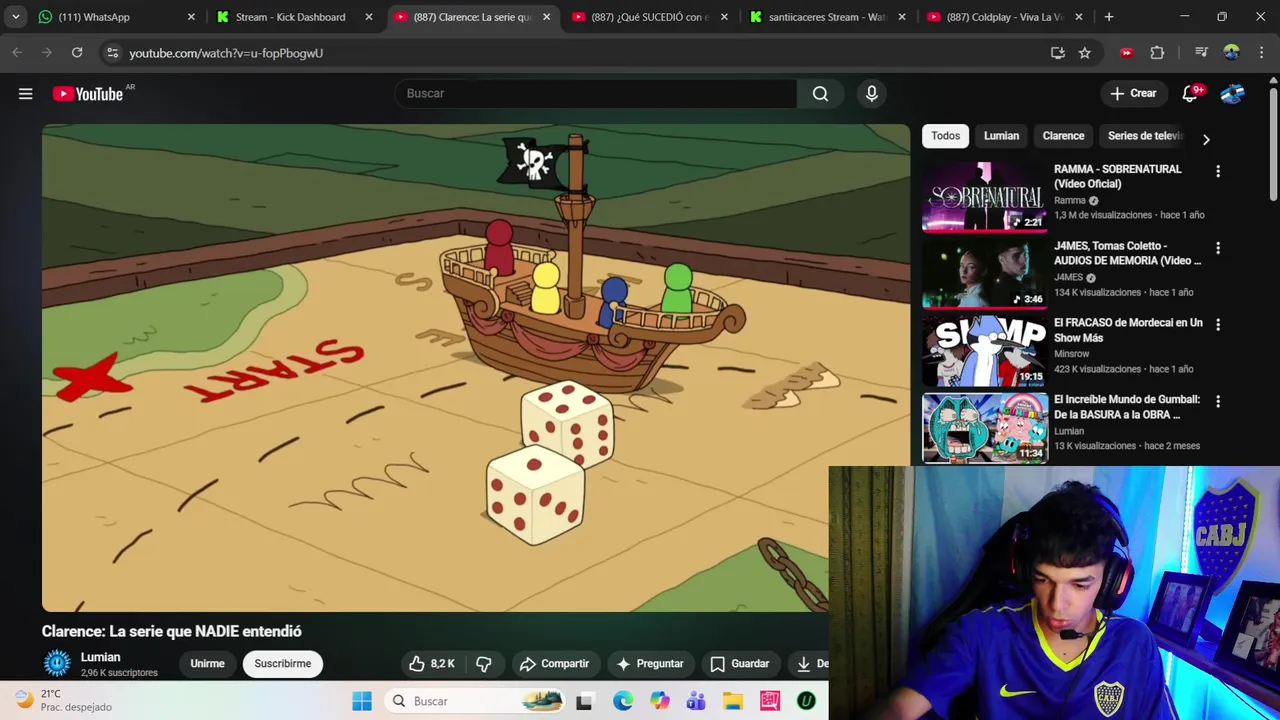The height and width of the screenshot is (720, 1280).
Task: Open a new browser tab
Action: pyautogui.click(x=1108, y=17)
